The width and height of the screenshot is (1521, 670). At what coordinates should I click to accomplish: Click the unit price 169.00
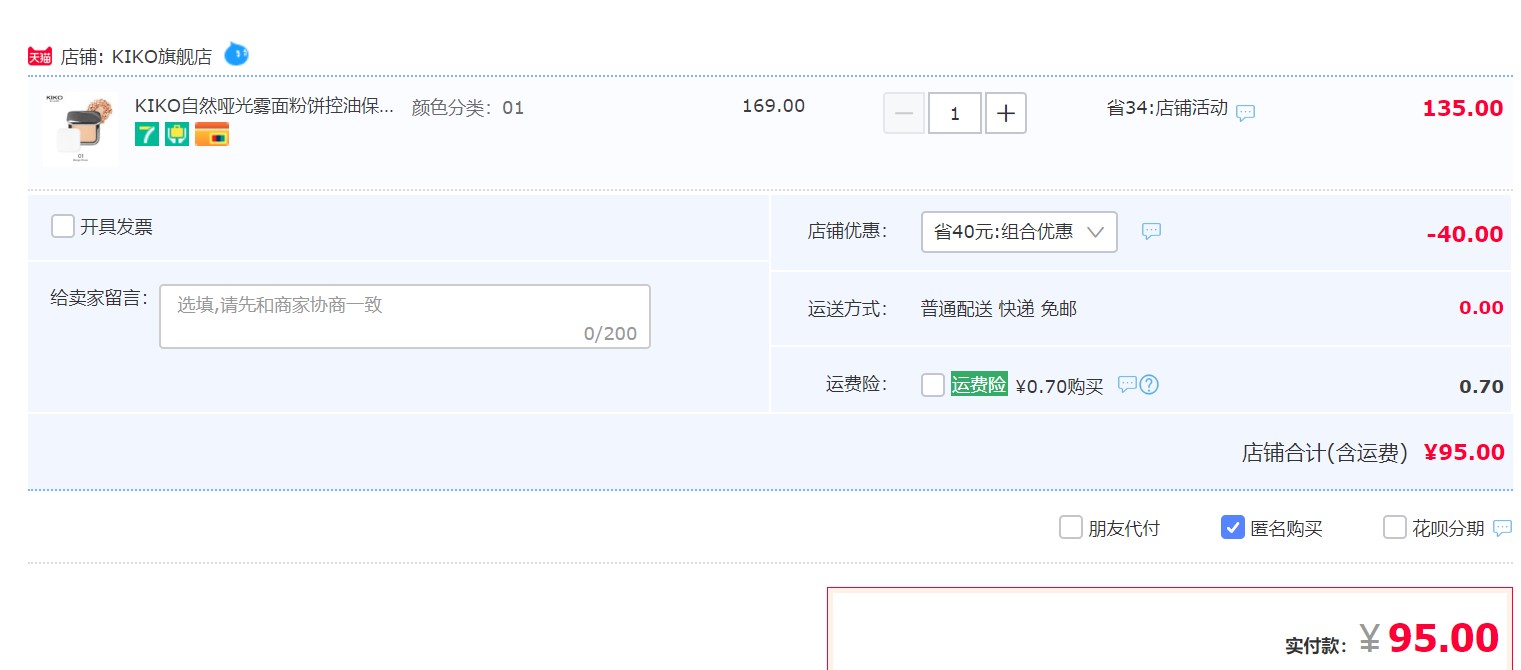773,106
